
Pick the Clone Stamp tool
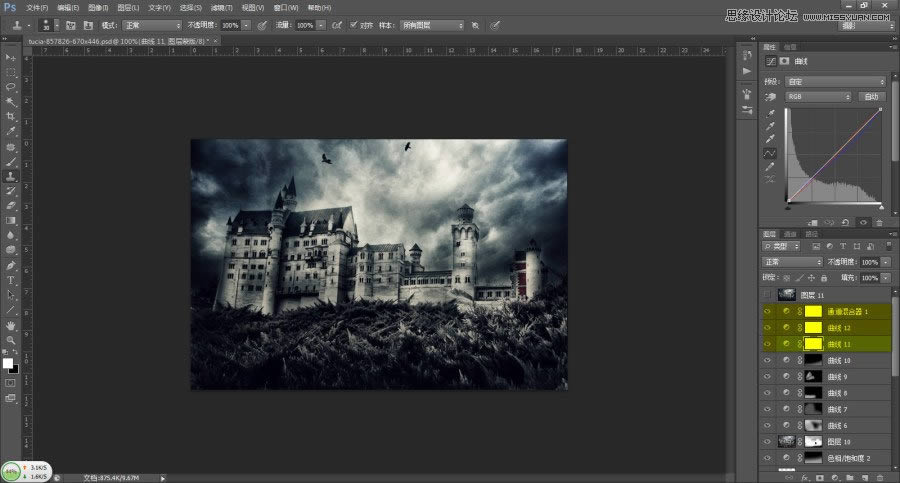tap(10, 175)
